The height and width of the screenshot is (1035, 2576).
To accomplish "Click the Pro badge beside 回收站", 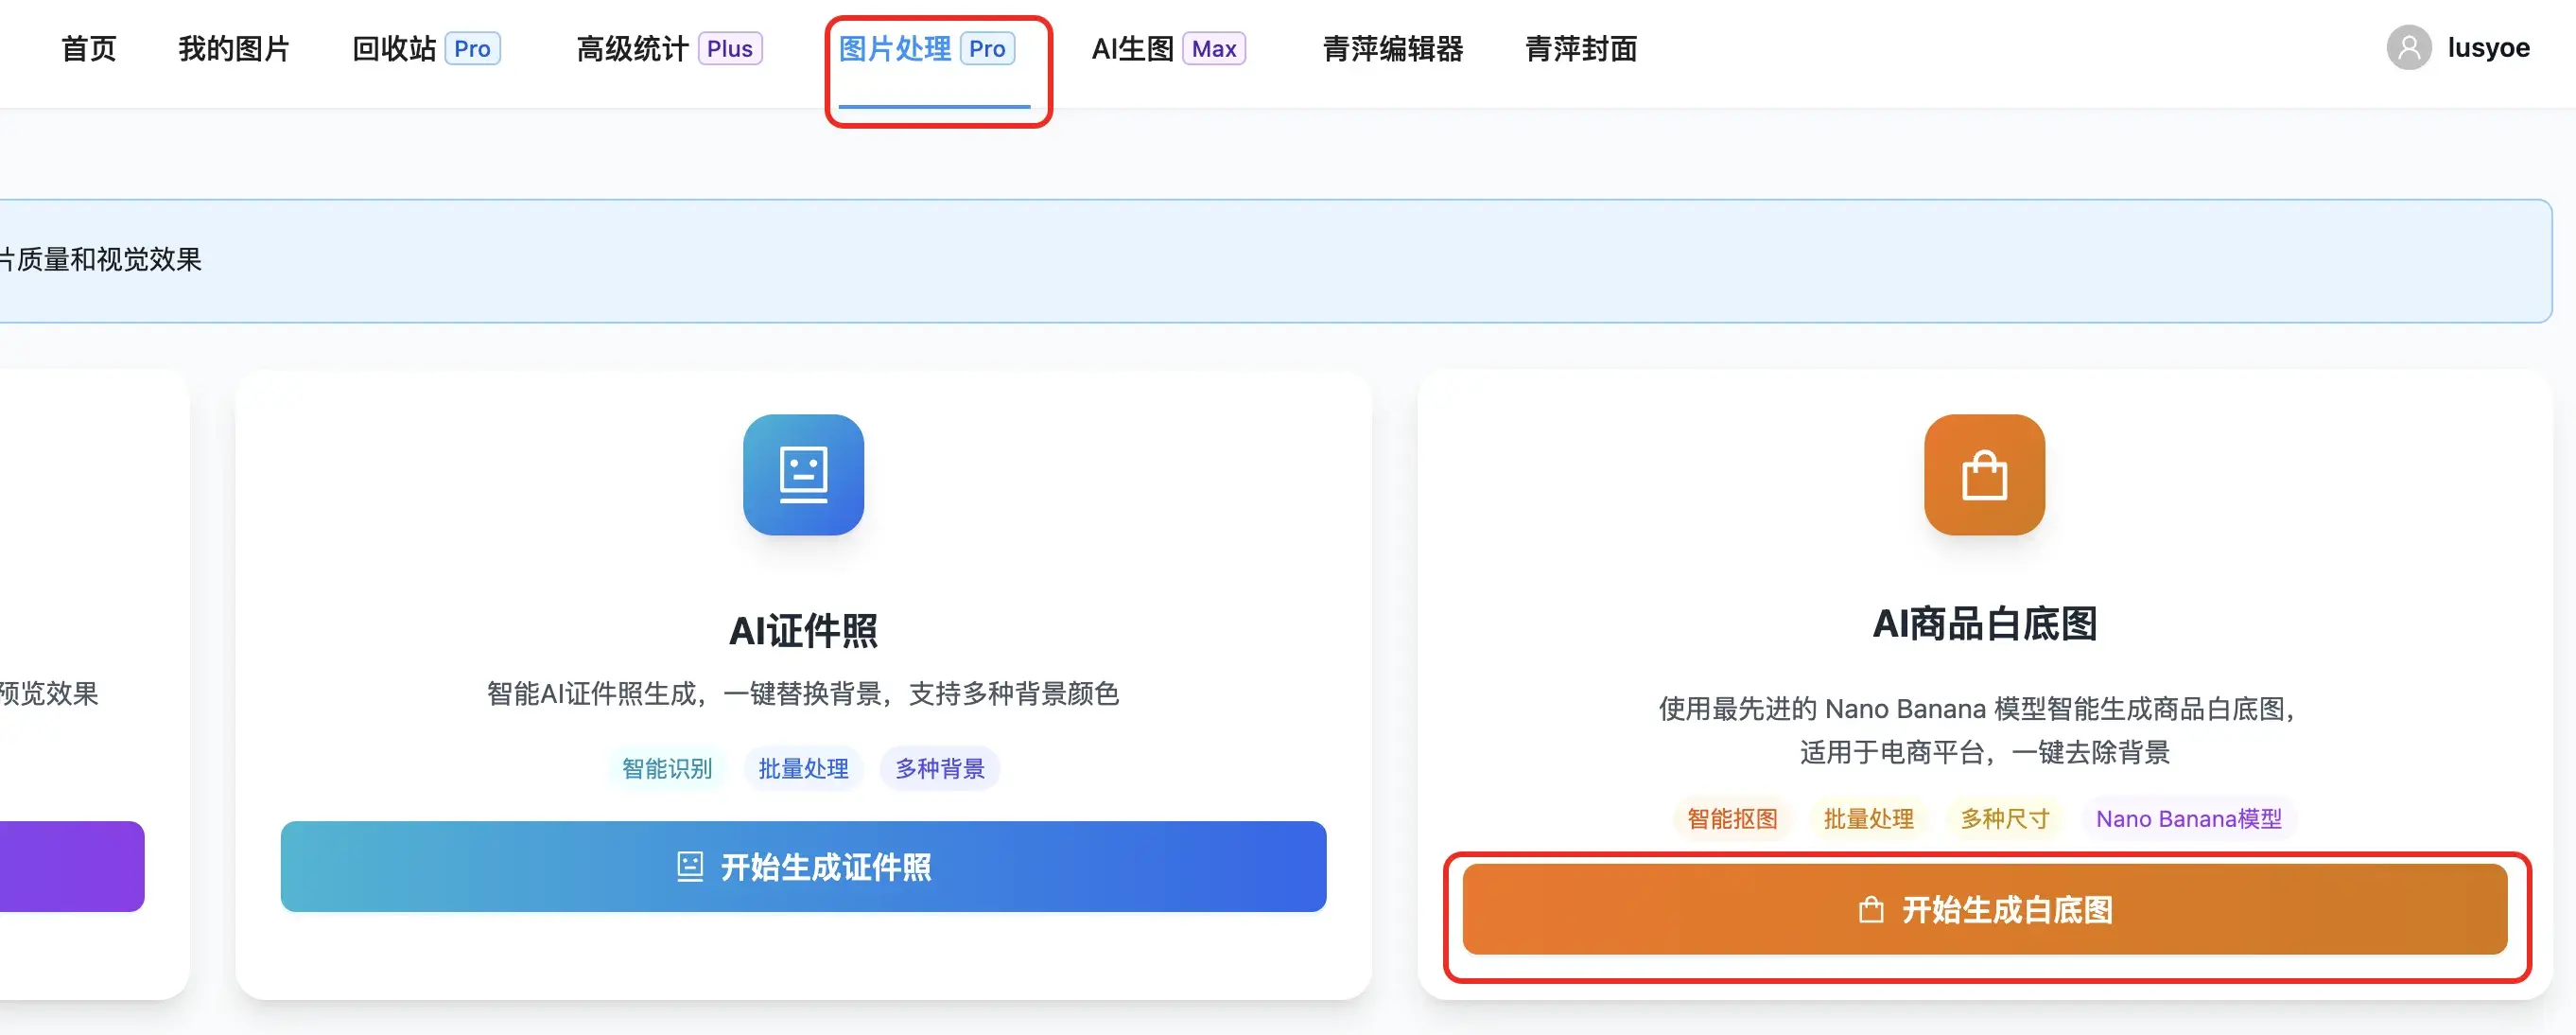I will [472, 48].
